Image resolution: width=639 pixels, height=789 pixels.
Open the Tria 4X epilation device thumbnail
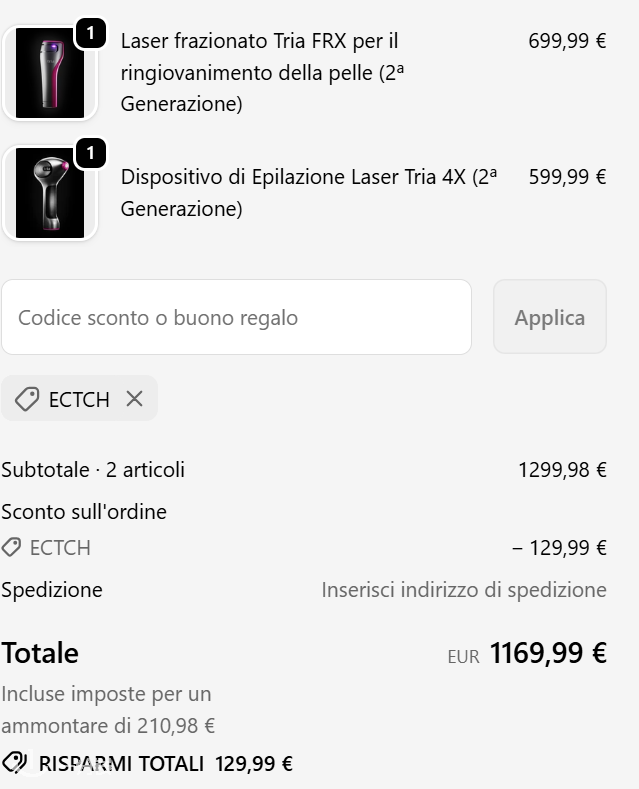click(49, 194)
